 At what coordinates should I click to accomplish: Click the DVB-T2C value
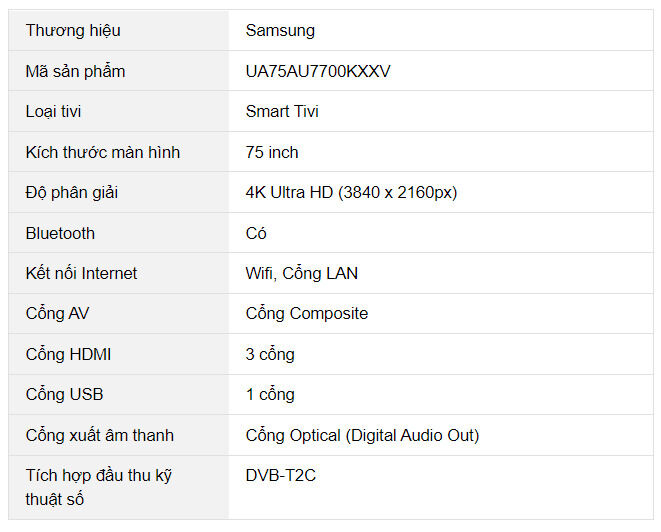(x=280, y=476)
